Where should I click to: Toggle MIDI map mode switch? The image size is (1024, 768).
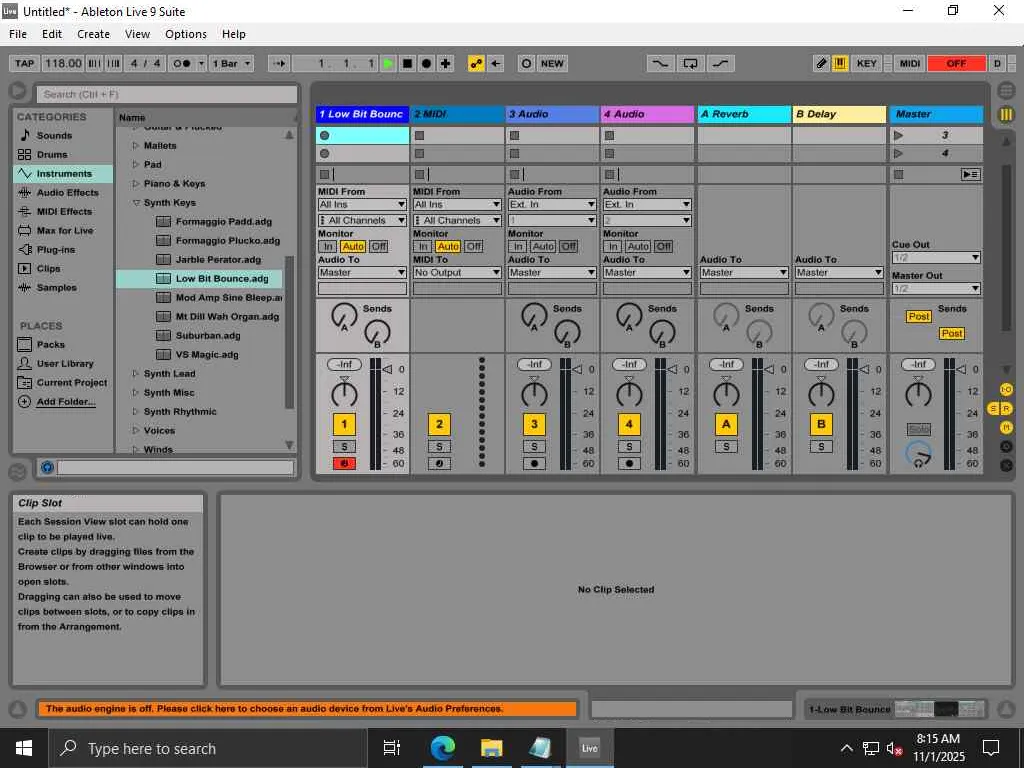pyautogui.click(x=910, y=63)
